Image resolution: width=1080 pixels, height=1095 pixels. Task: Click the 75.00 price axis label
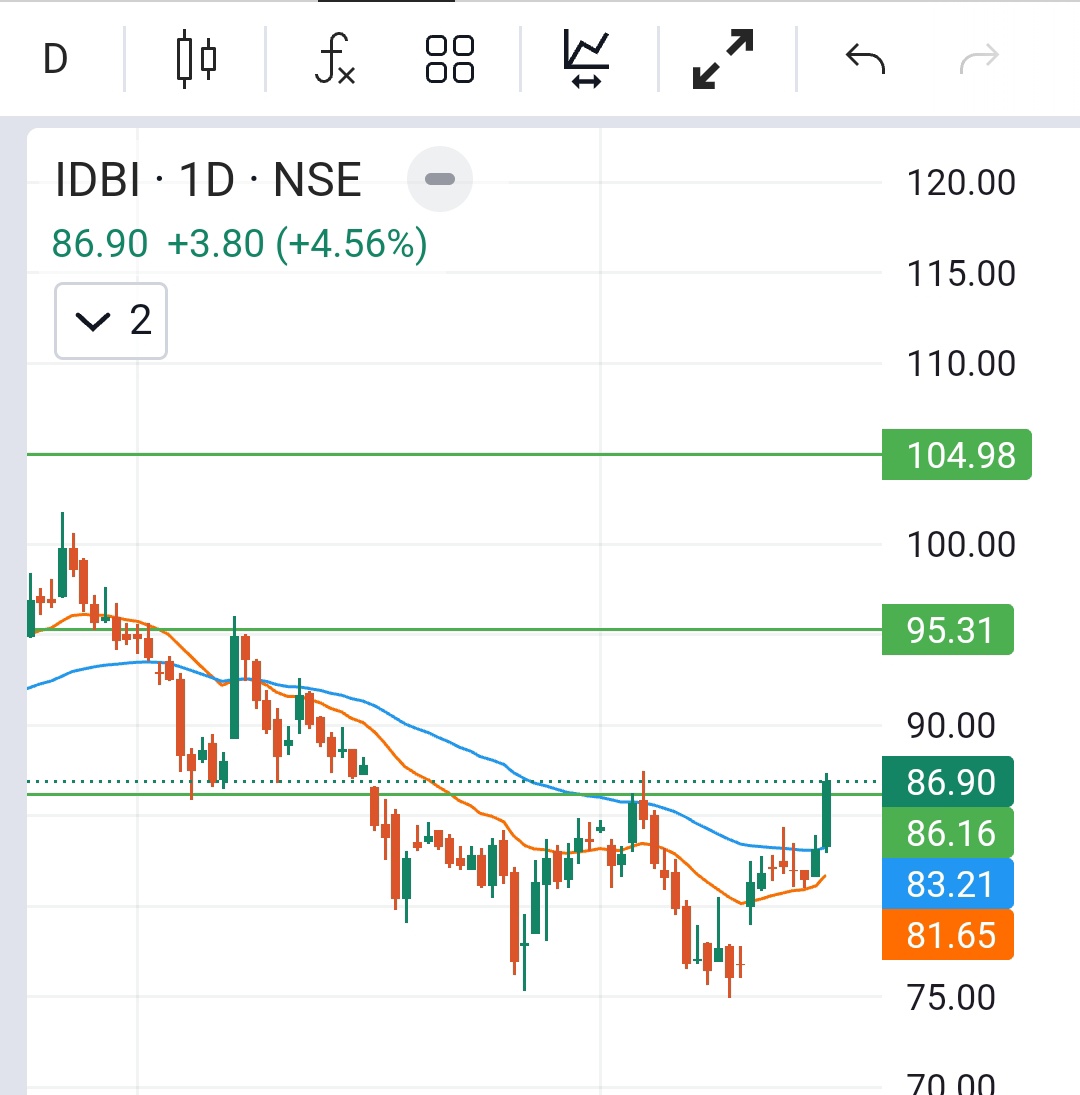point(951,997)
